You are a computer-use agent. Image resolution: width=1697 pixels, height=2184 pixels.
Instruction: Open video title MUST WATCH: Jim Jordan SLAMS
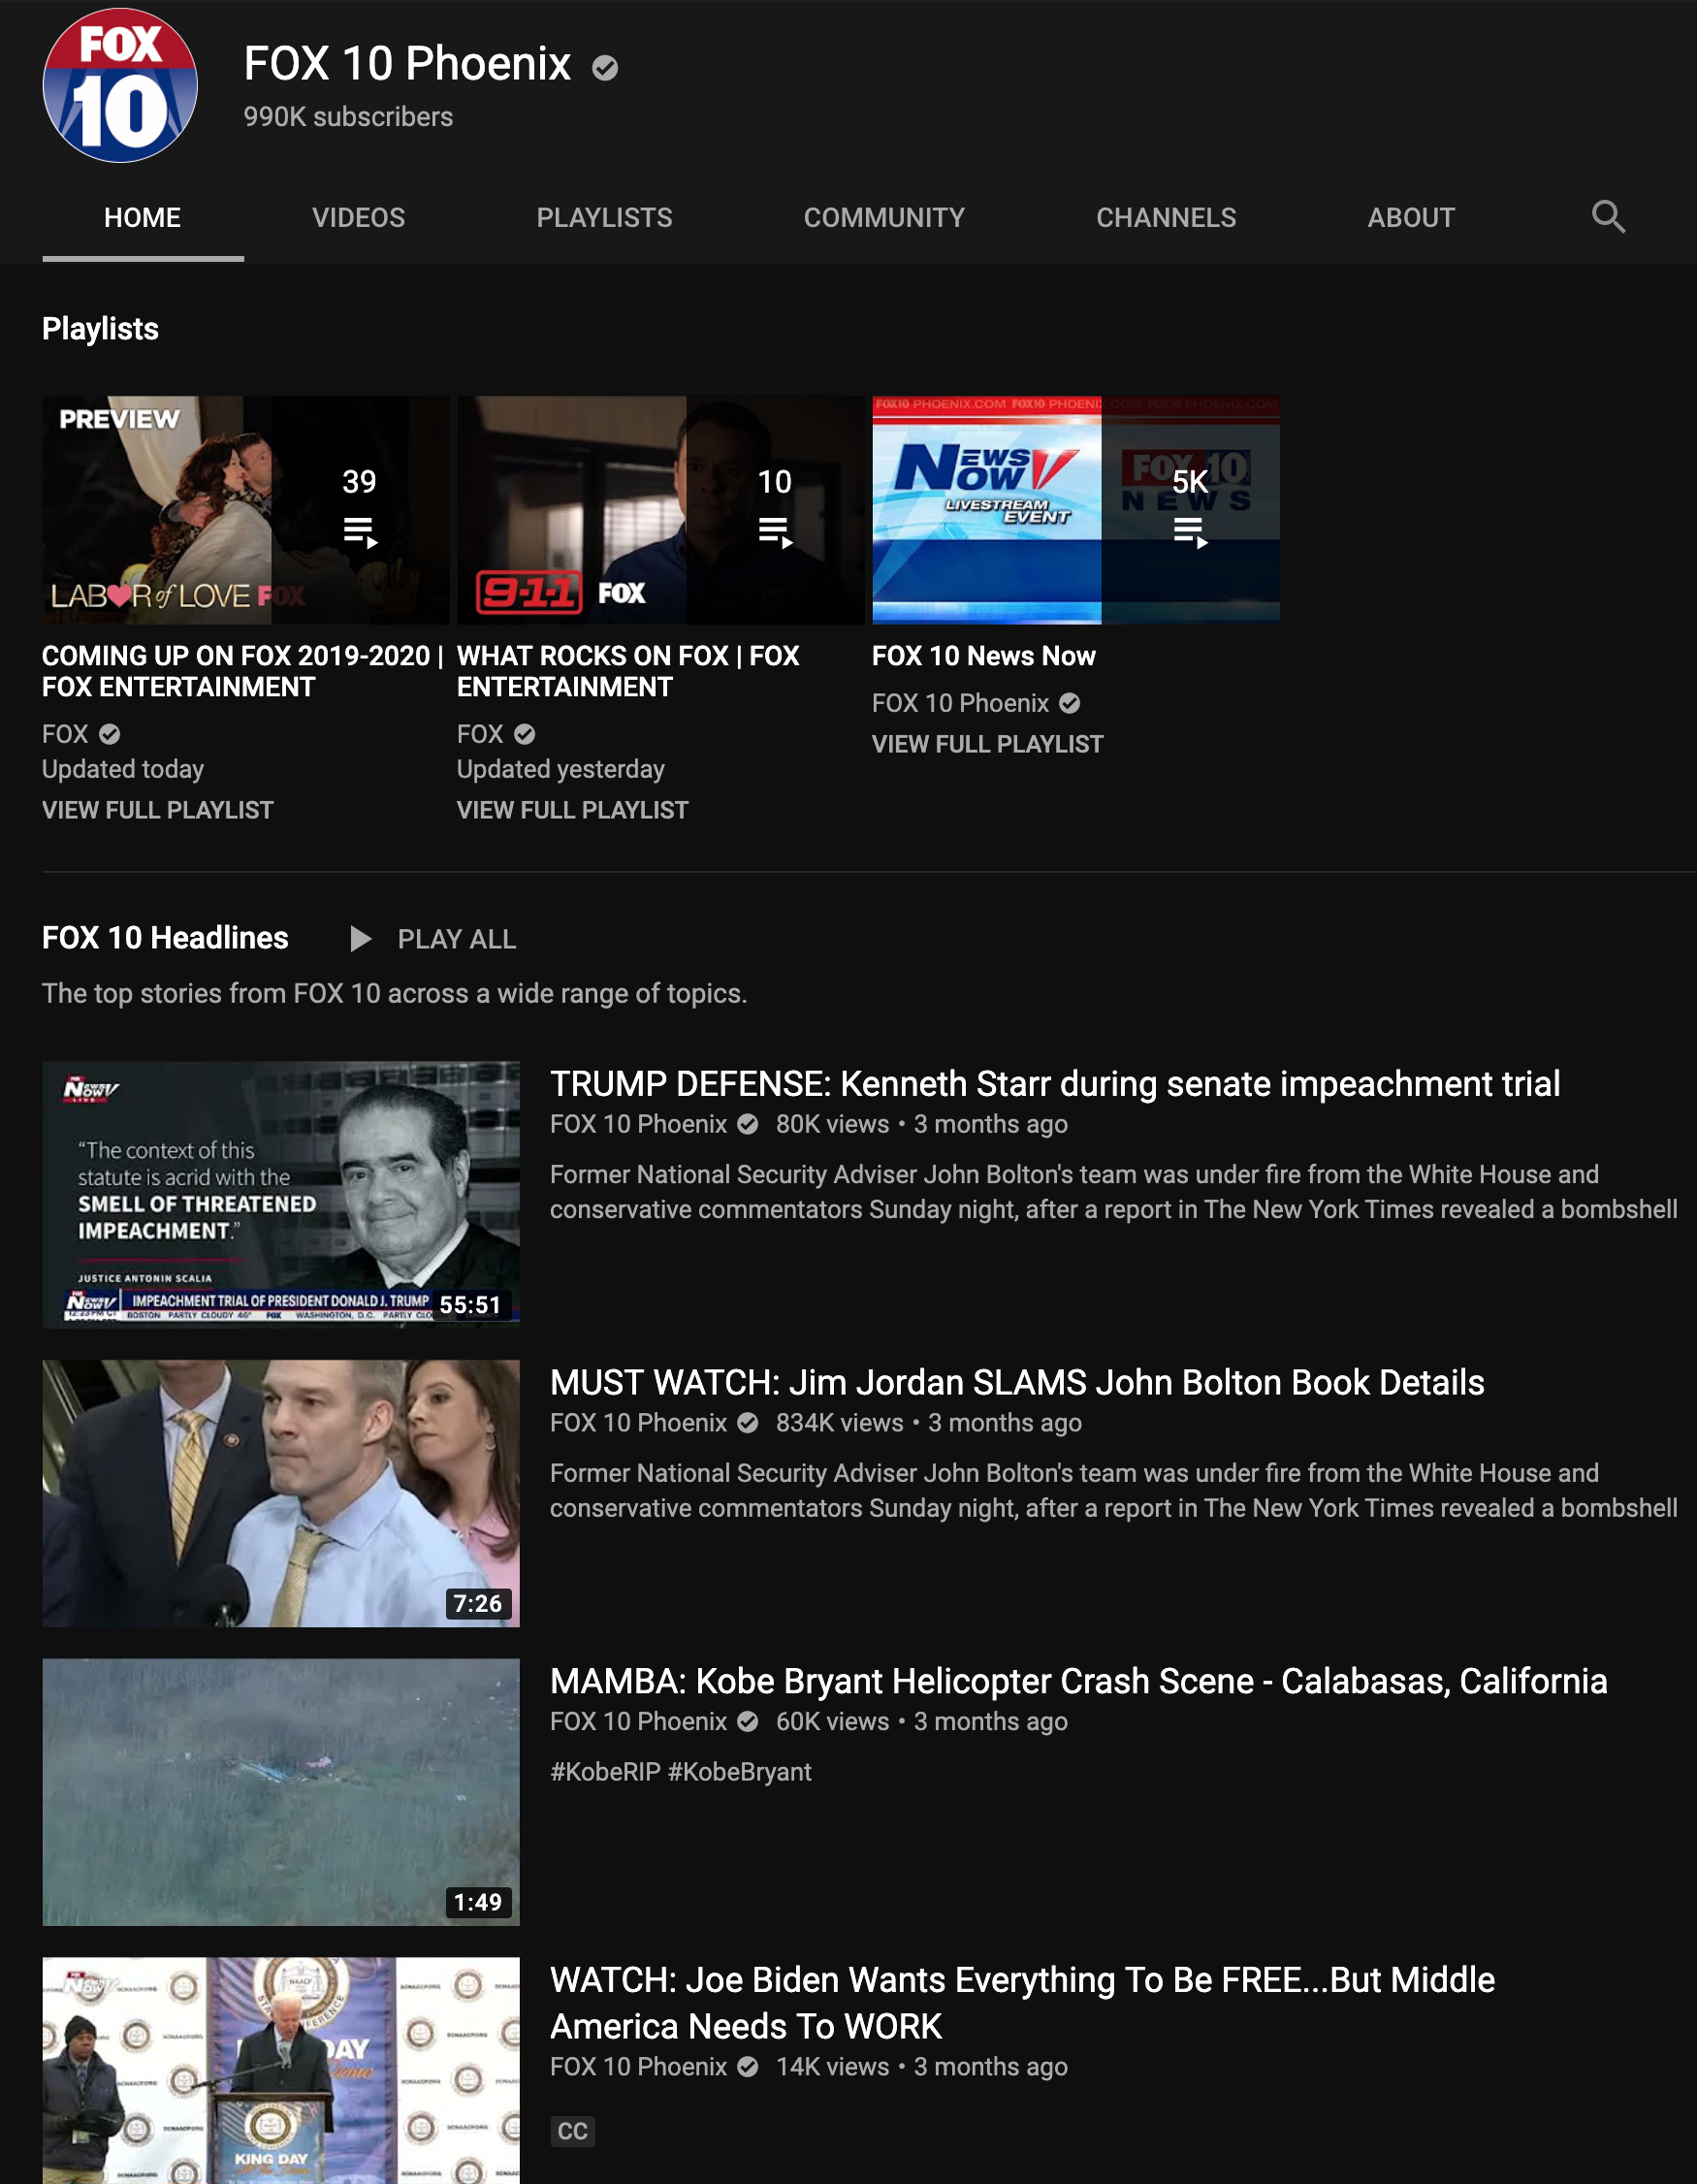[1017, 1382]
